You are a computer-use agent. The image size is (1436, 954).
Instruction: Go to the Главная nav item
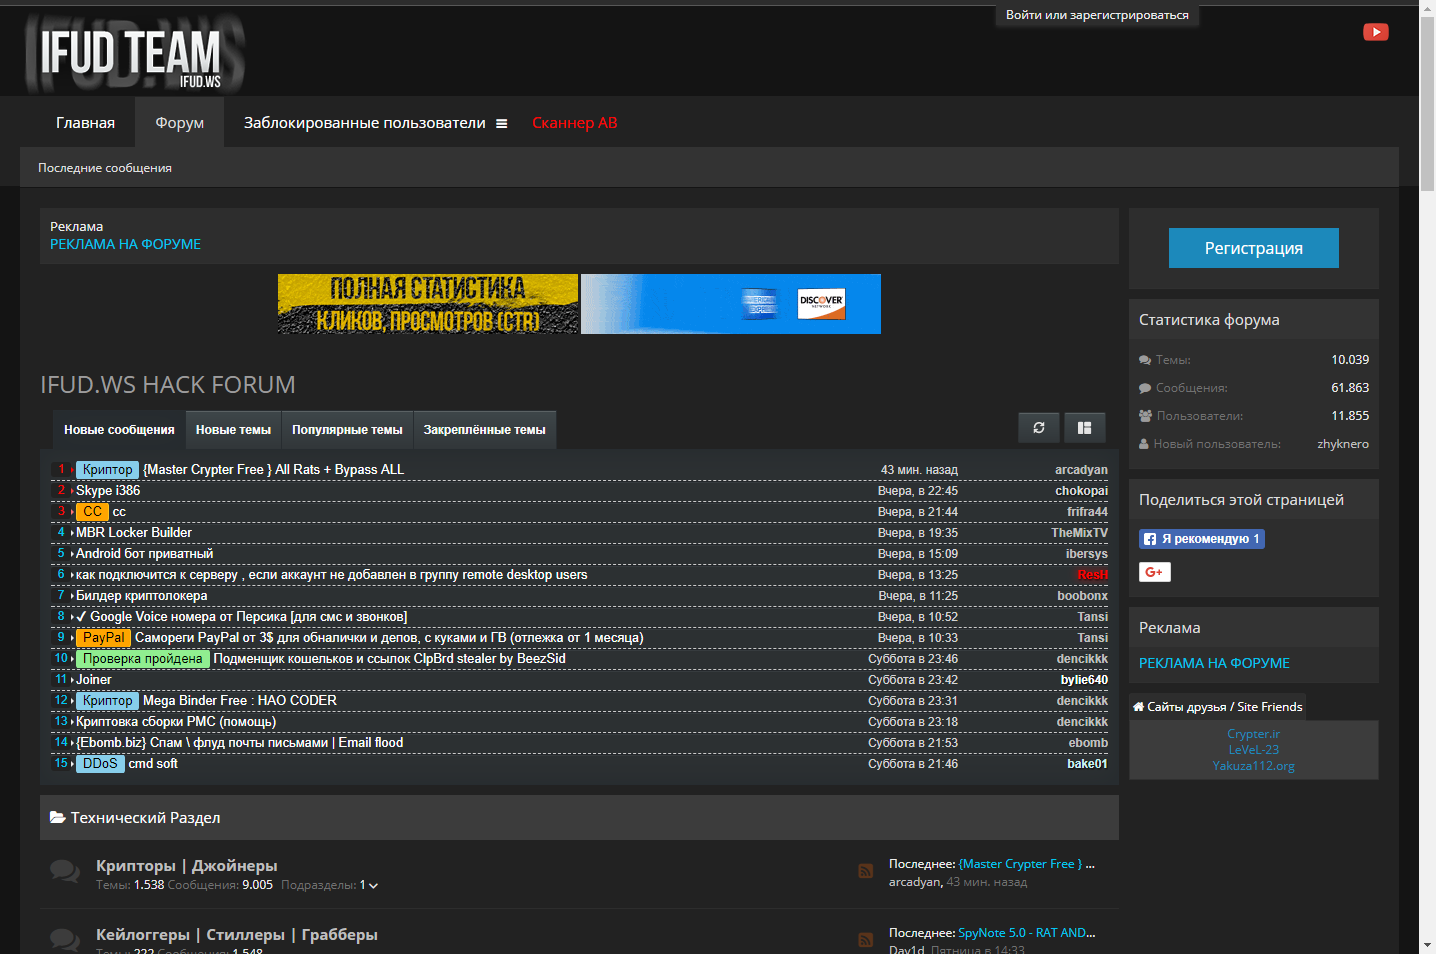85,123
